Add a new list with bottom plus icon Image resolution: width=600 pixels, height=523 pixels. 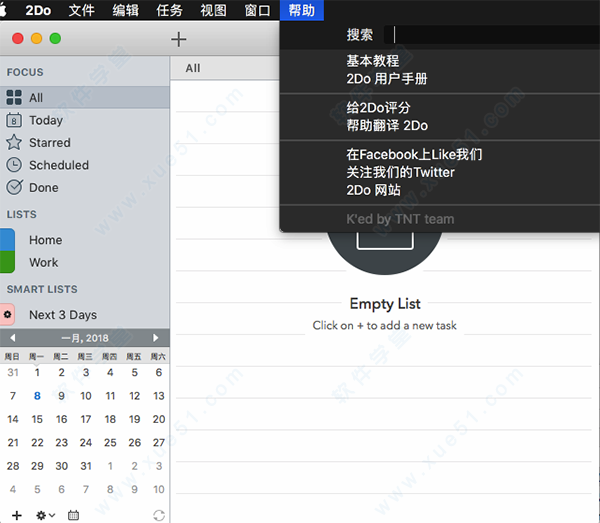pyautogui.click(x=17, y=515)
